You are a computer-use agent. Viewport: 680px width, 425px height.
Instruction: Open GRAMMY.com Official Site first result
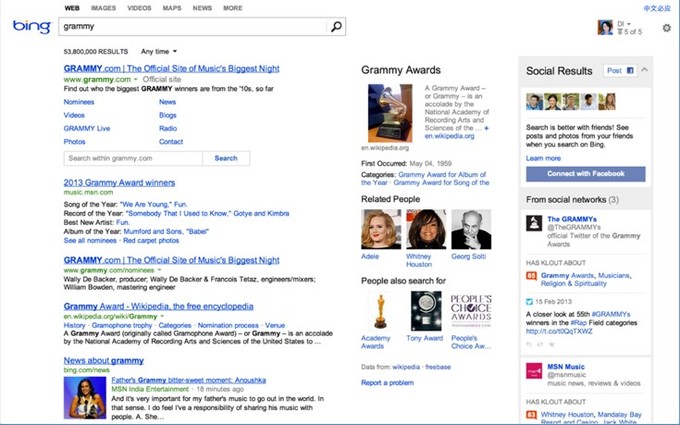pos(171,69)
